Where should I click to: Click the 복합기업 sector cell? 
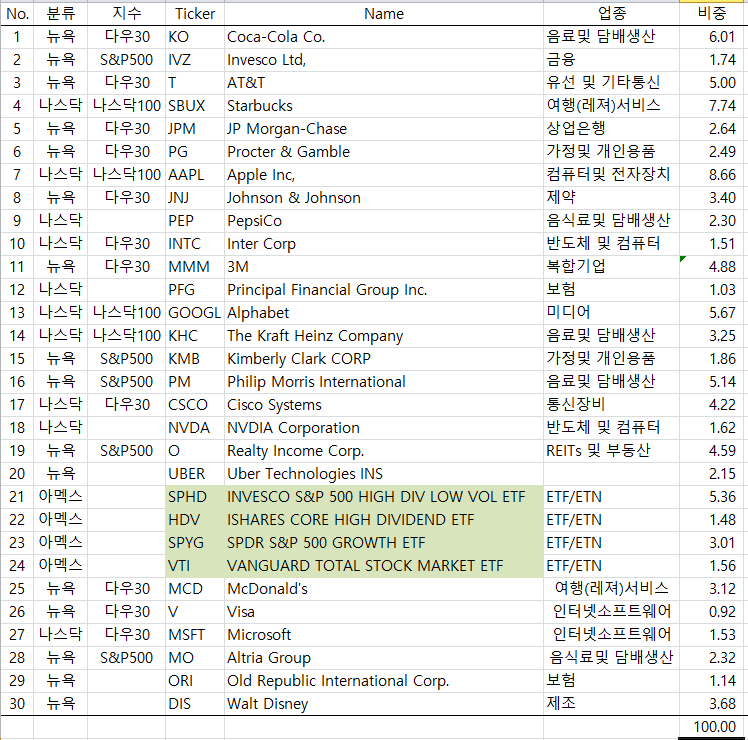611,266
